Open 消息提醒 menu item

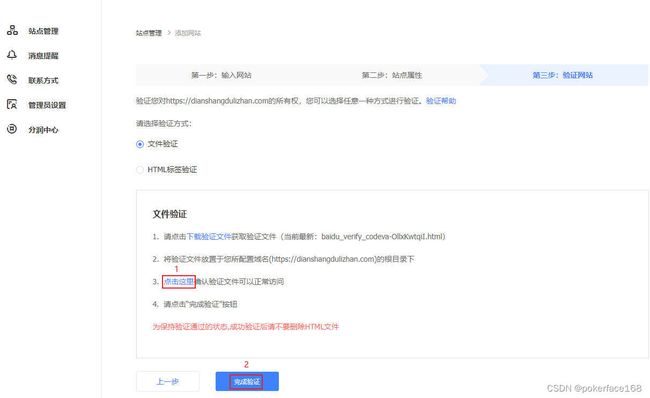[x=43, y=56]
